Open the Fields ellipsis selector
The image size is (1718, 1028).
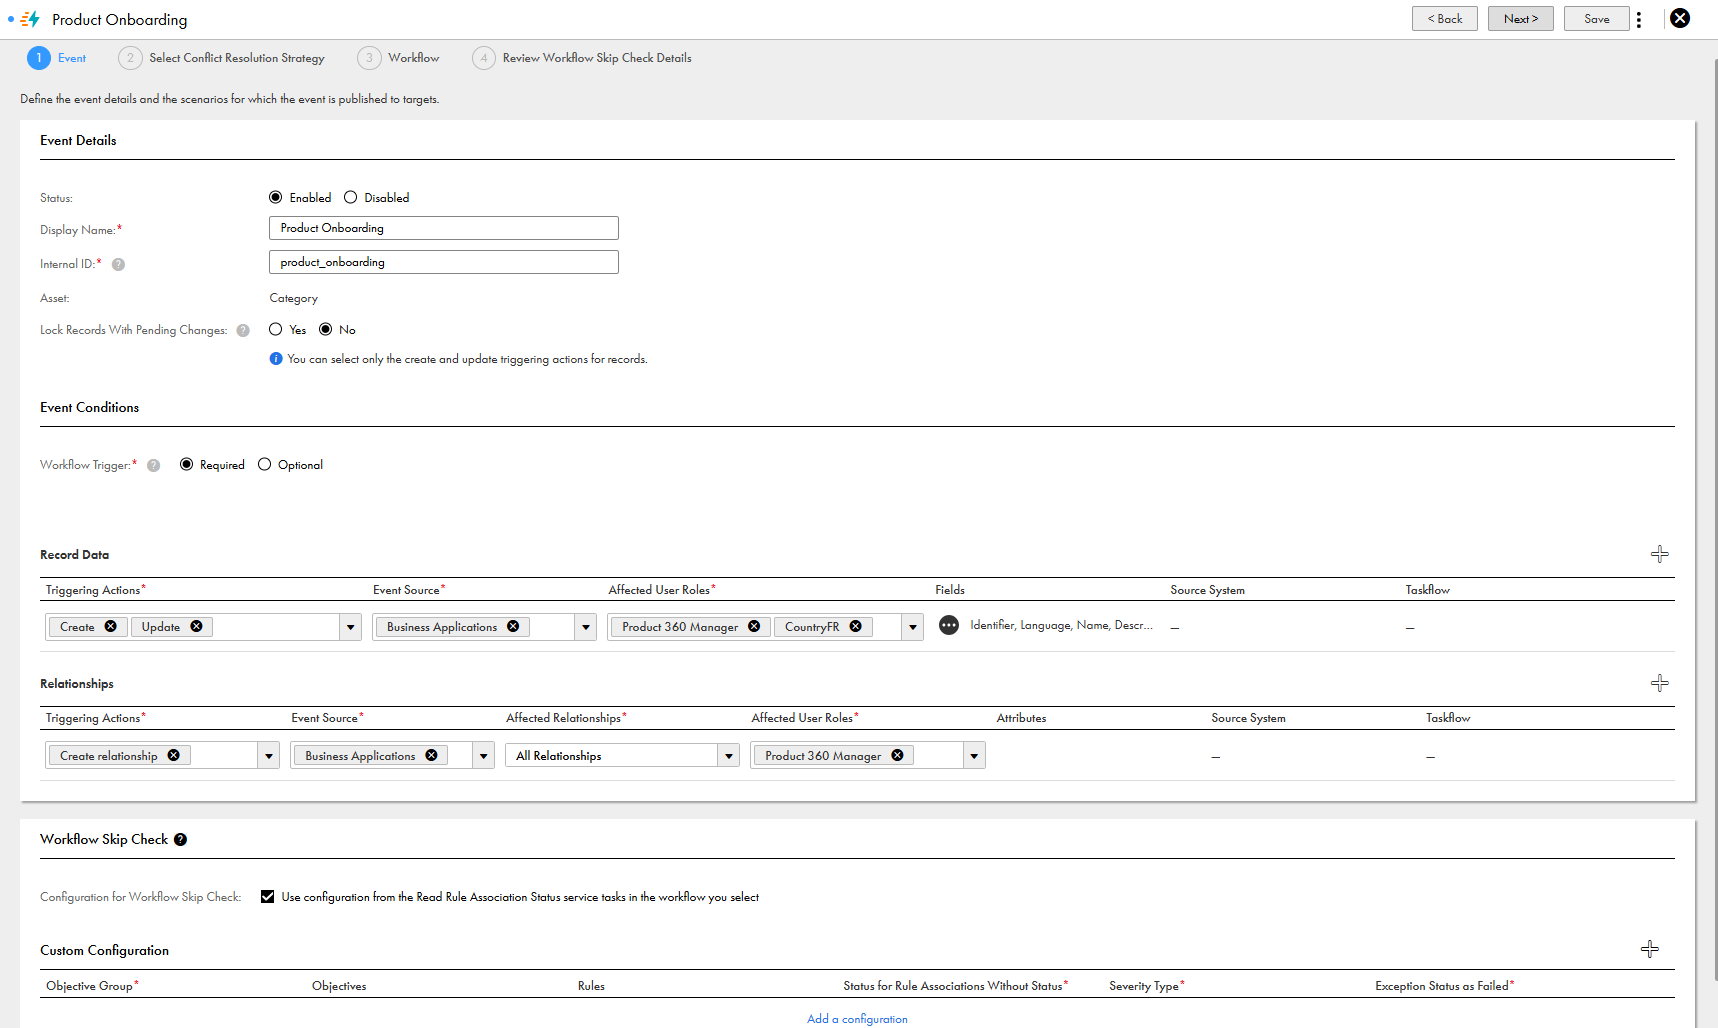point(949,625)
